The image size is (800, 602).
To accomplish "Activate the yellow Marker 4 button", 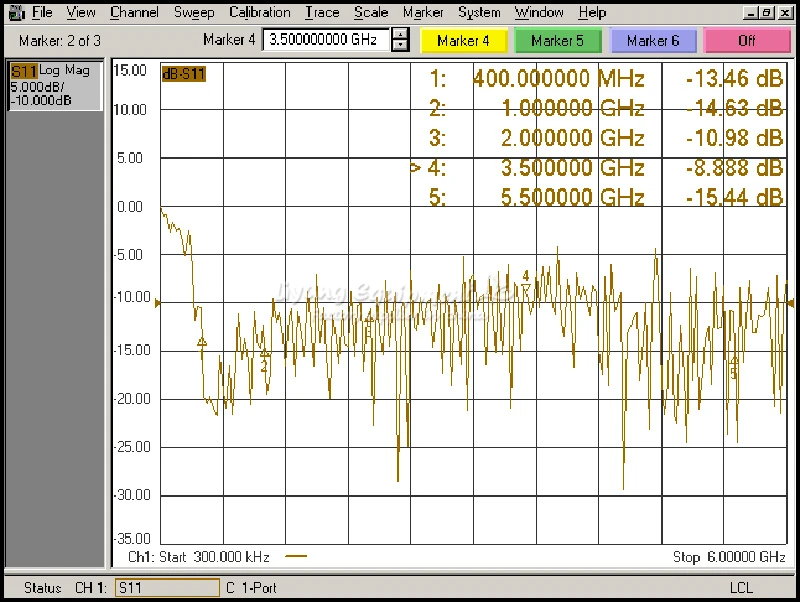I will click(x=464, y=41).
